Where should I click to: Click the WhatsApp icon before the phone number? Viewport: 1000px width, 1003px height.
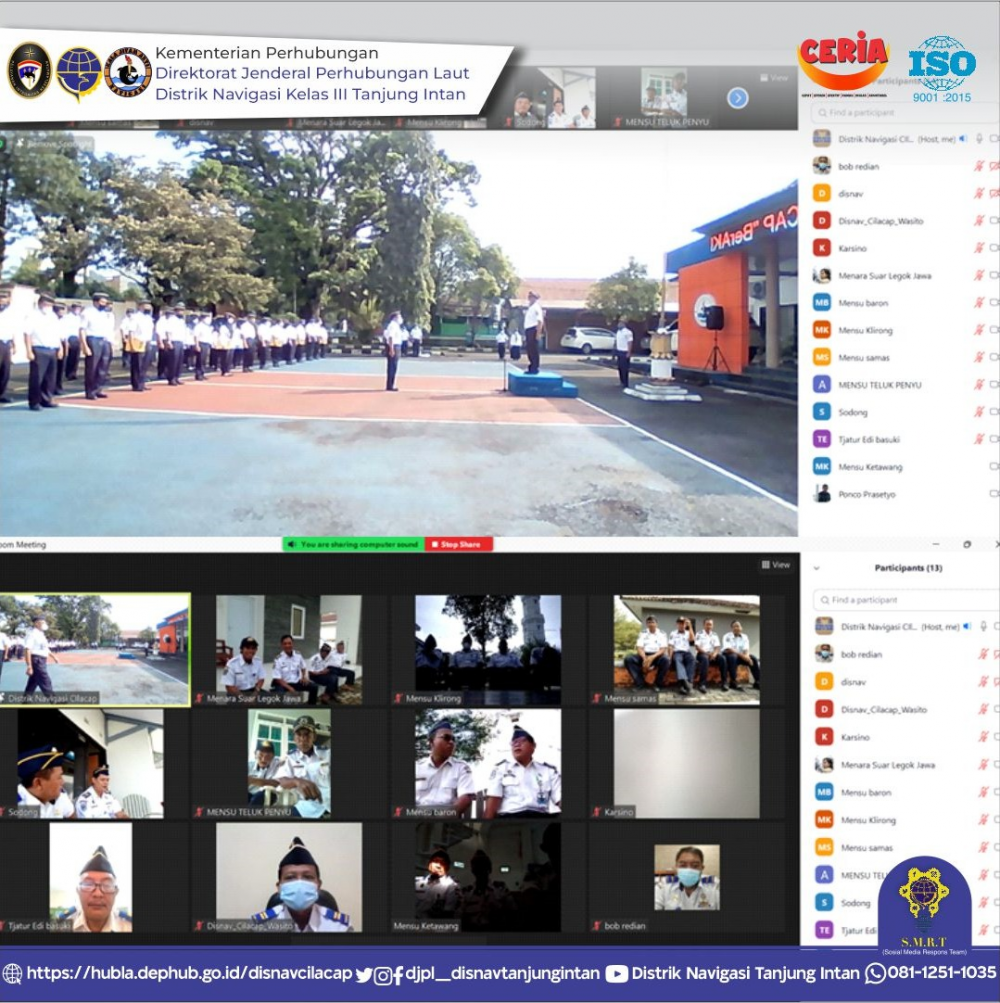pyautogui.click(x=875, y=974)
